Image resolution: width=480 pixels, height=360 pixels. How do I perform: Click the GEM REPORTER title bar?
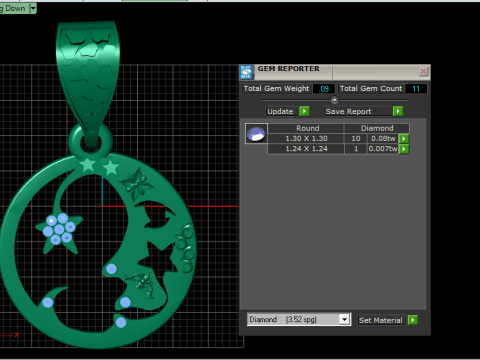pos(335,72)
